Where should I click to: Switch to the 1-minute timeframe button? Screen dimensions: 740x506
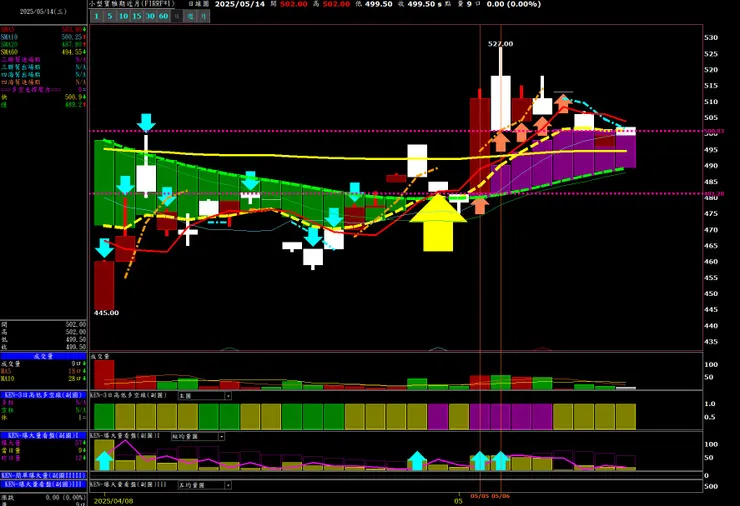coord(96,16)
